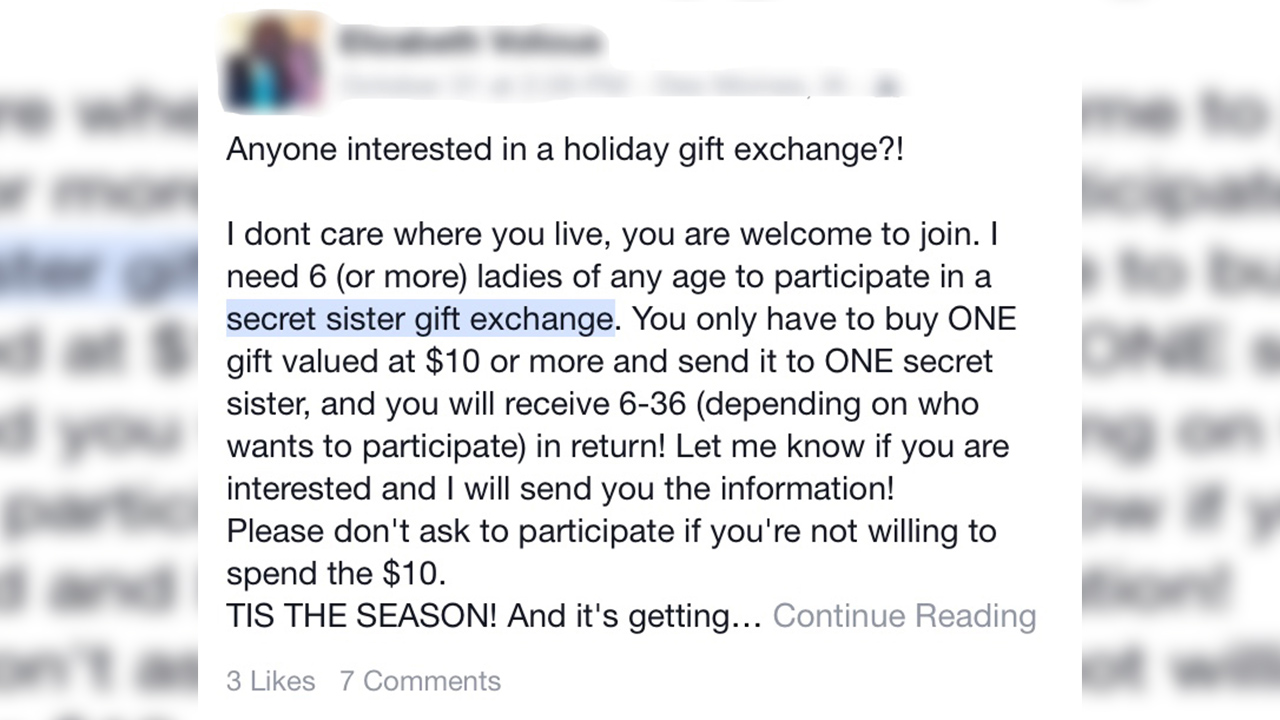Open the 7 Comments thread

420,681
